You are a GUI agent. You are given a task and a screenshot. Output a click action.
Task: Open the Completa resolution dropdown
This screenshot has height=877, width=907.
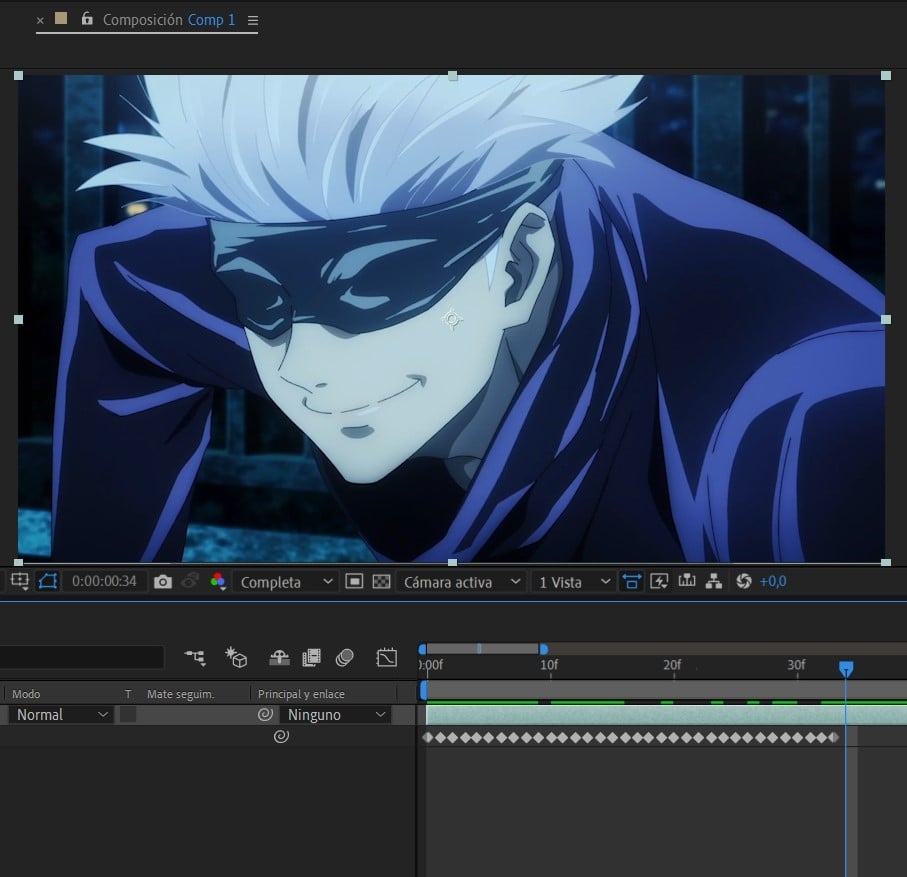pos(286,582)
